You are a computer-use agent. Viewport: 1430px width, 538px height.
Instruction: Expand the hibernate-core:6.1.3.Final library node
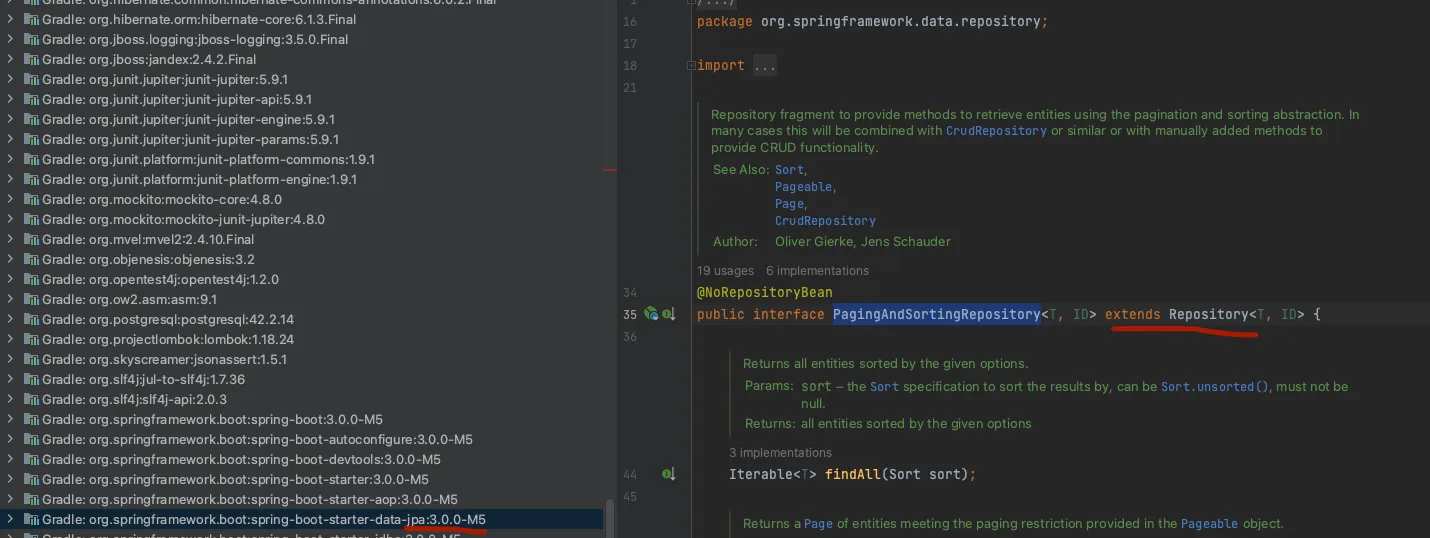pyautogui.click(x=10, y=19)
